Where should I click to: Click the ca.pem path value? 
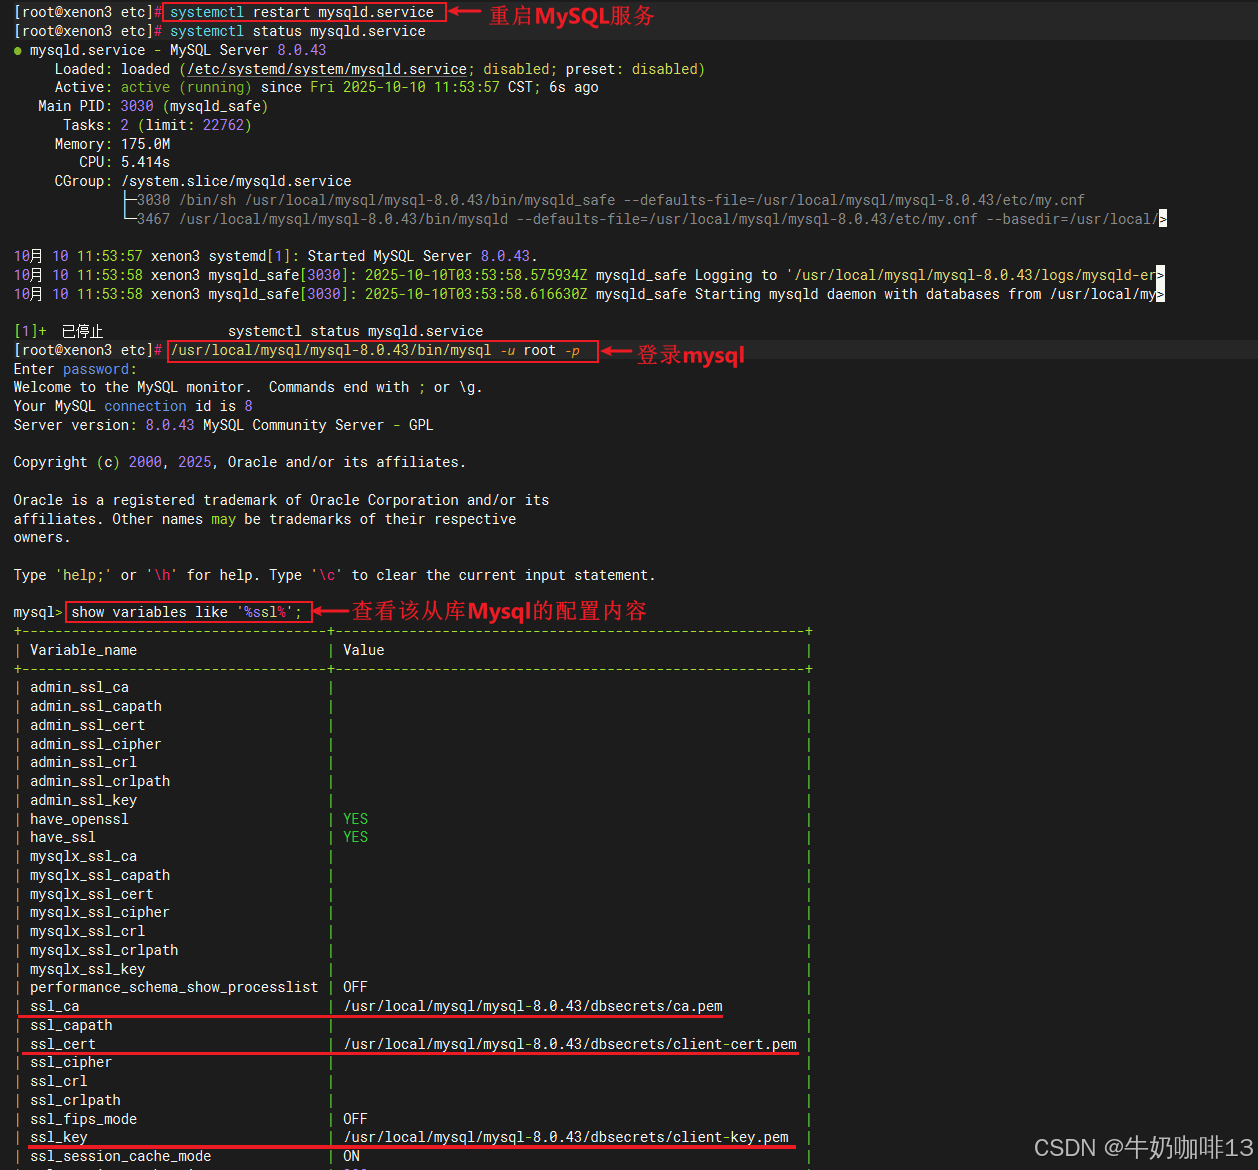point(533,1006)
